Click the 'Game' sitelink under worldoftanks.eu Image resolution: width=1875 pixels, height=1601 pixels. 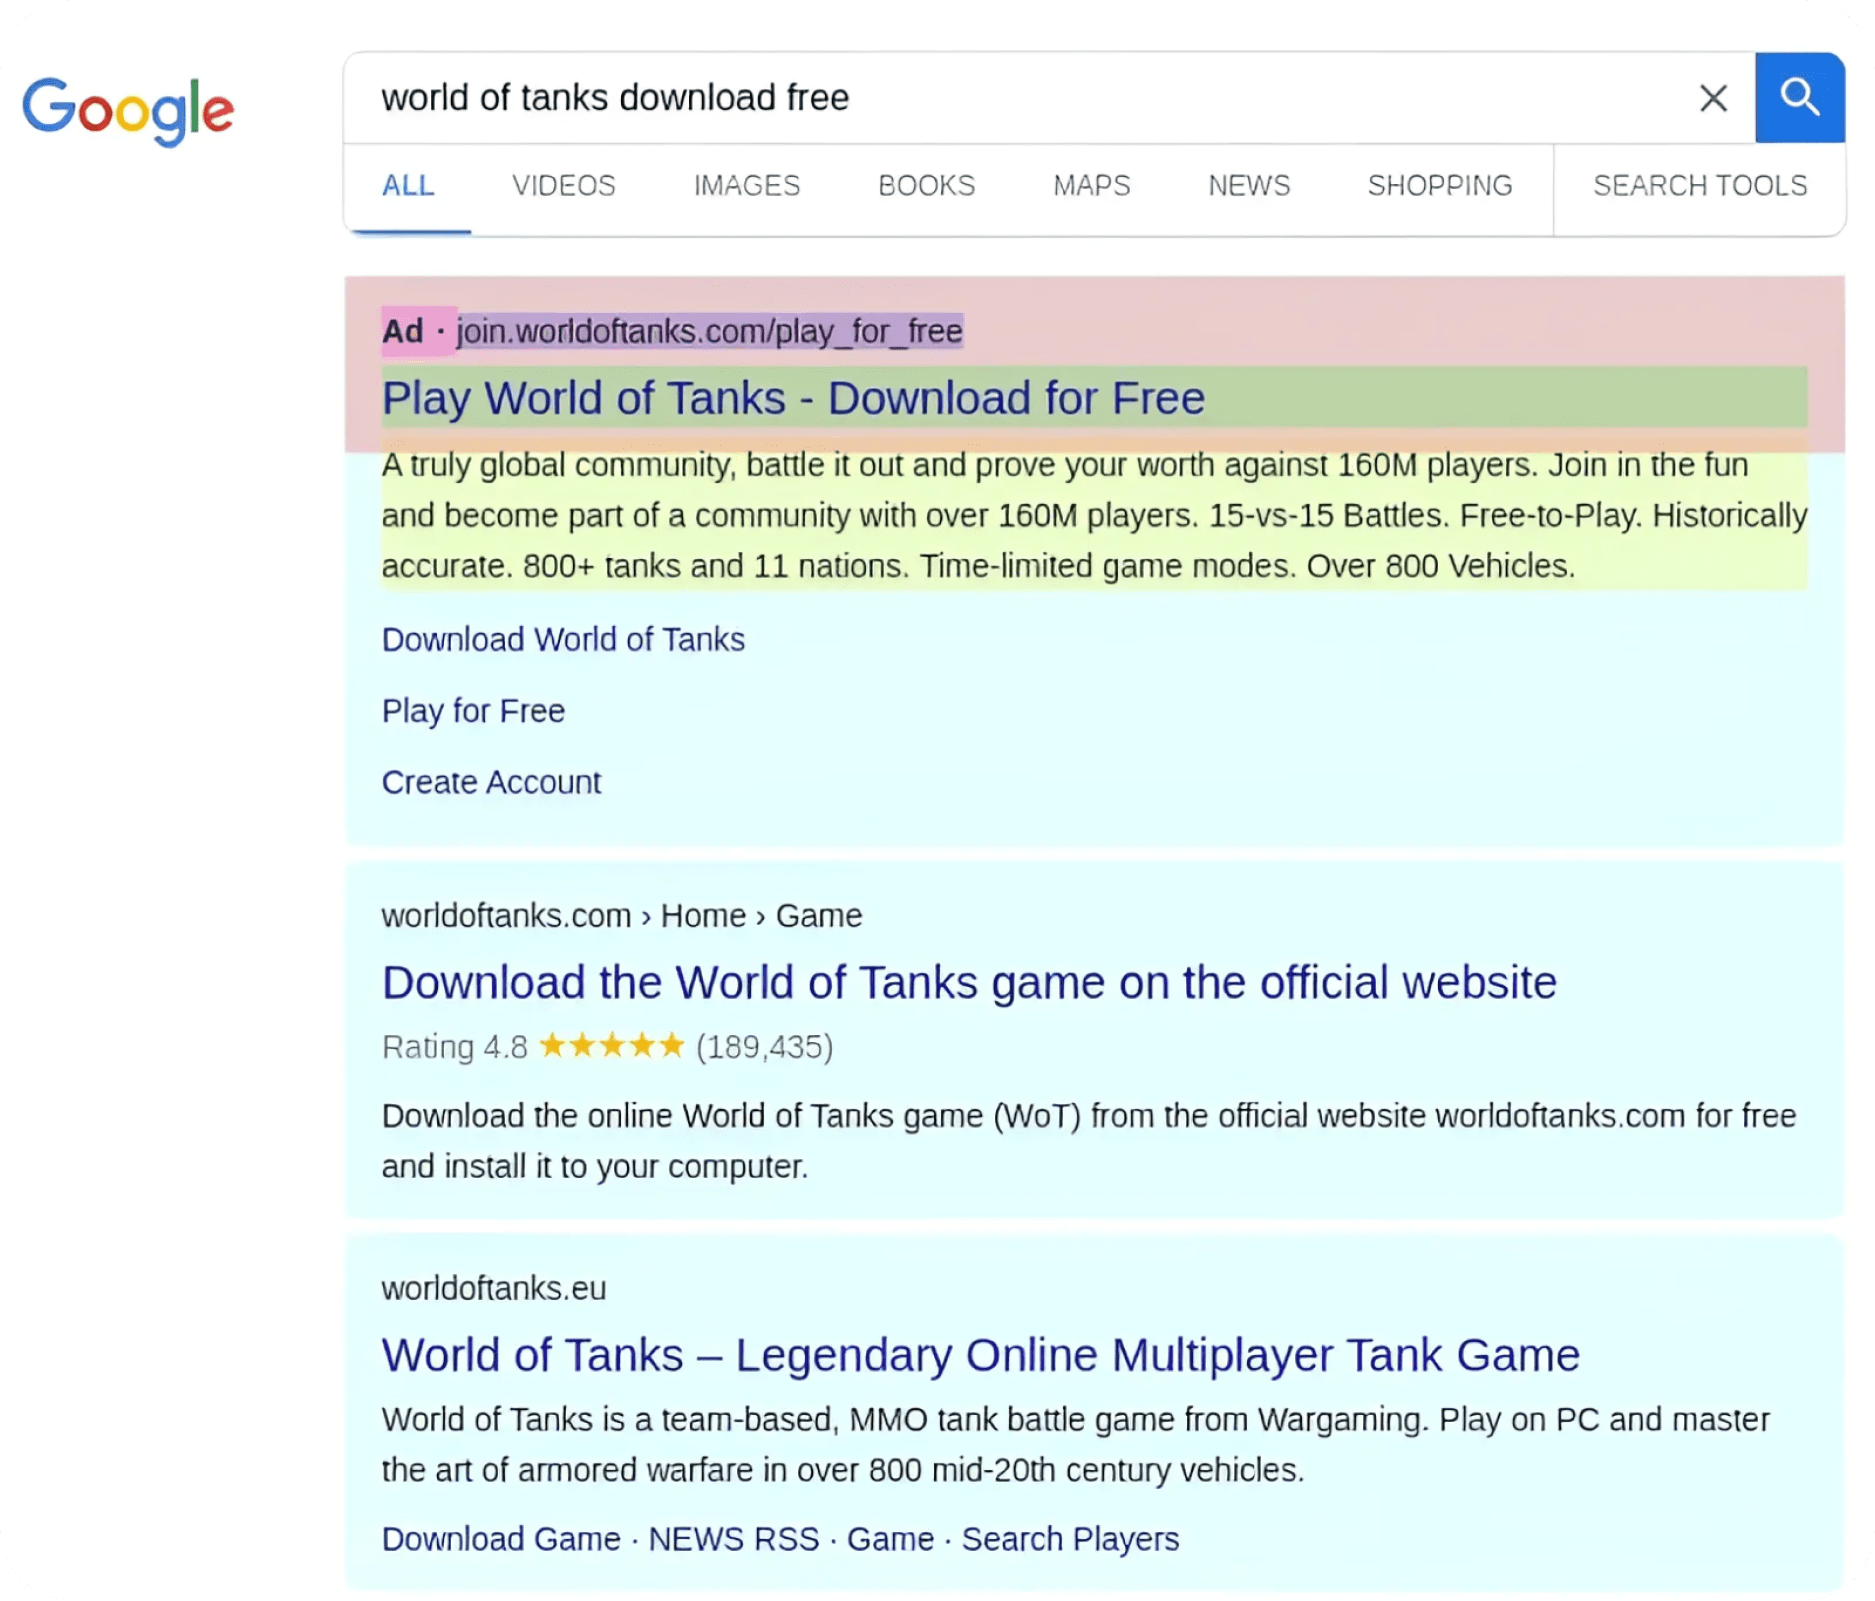tap(890, 1539)
